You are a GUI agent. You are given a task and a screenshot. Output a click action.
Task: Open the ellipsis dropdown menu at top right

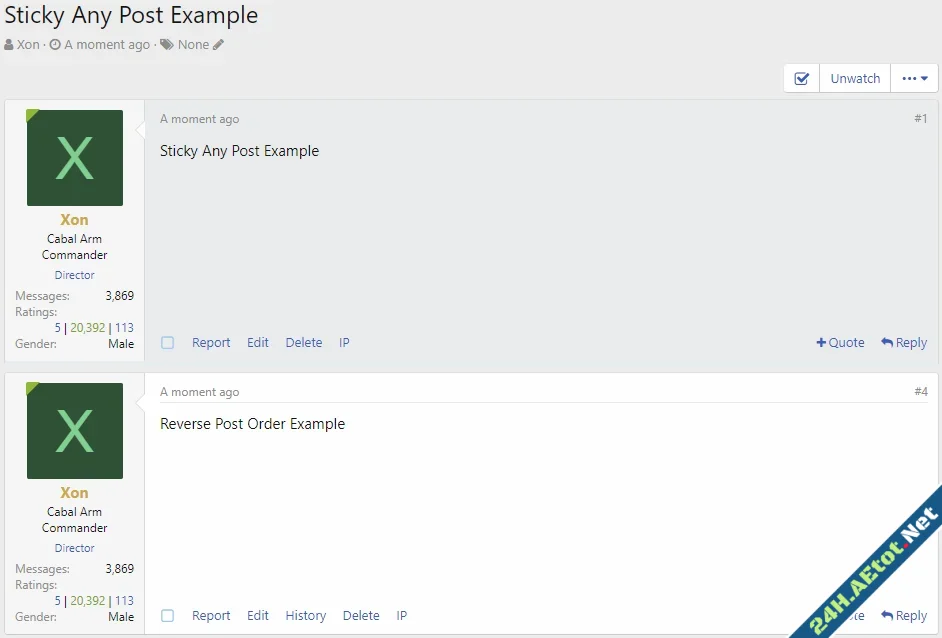913,78
